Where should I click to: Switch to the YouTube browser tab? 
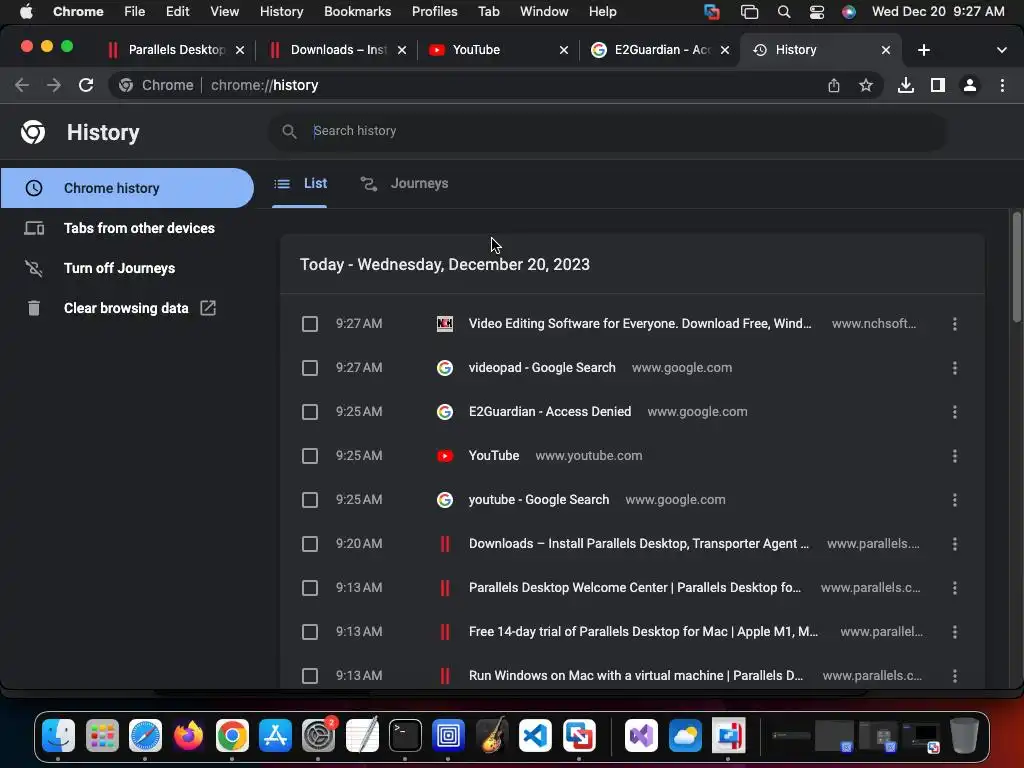[497, 50]
